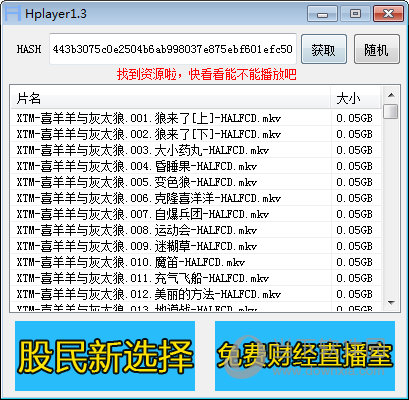Click the scrollbar down arrow

[391, 303]
